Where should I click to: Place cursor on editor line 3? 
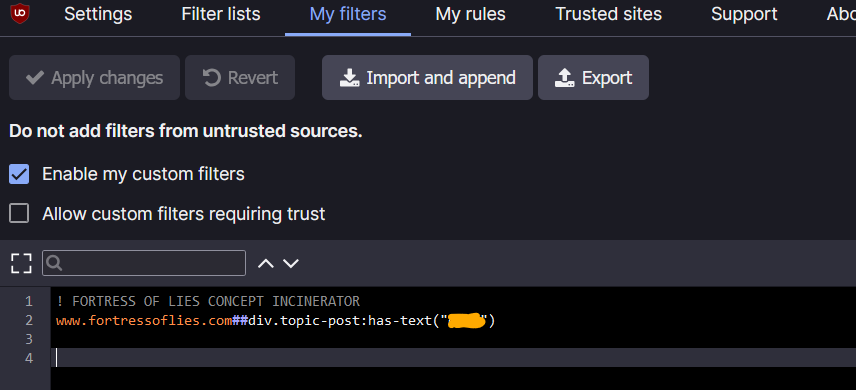(x=453, y=339)
